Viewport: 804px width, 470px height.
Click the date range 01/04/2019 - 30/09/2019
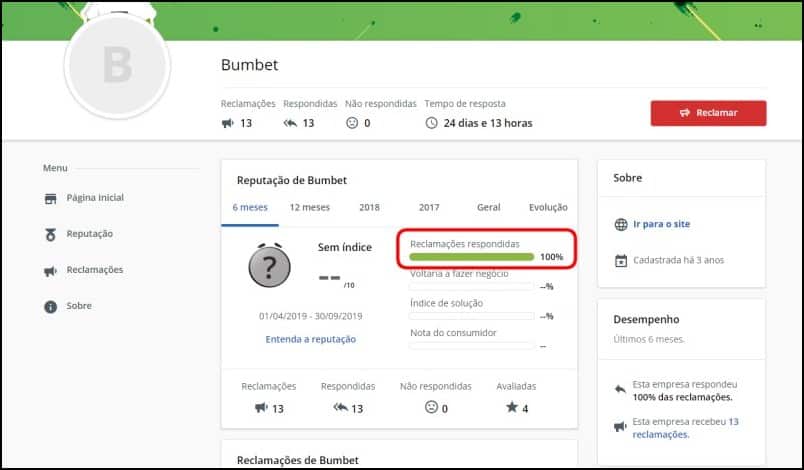(310, 316)
